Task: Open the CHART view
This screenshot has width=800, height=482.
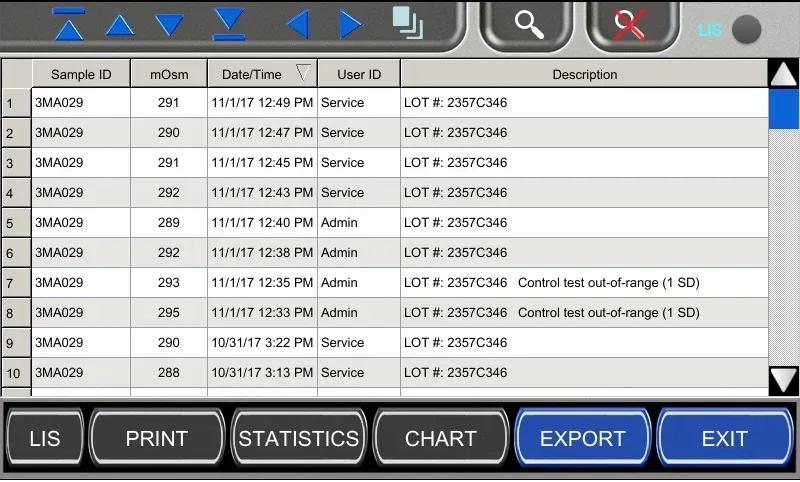Action: click(441, 439)
